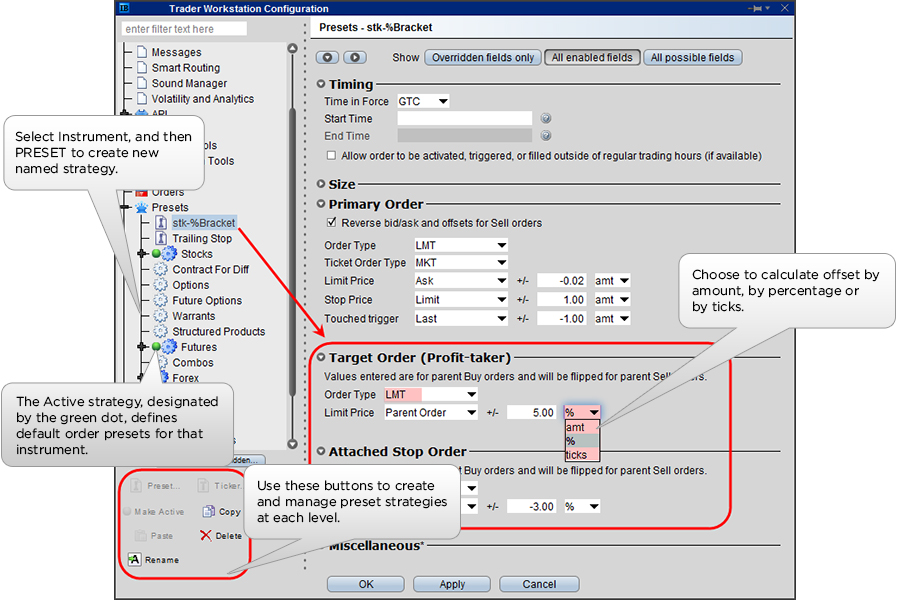Click the Apply button
The width and height of the screenshot is (910, 600).
[x=452, y=584]
